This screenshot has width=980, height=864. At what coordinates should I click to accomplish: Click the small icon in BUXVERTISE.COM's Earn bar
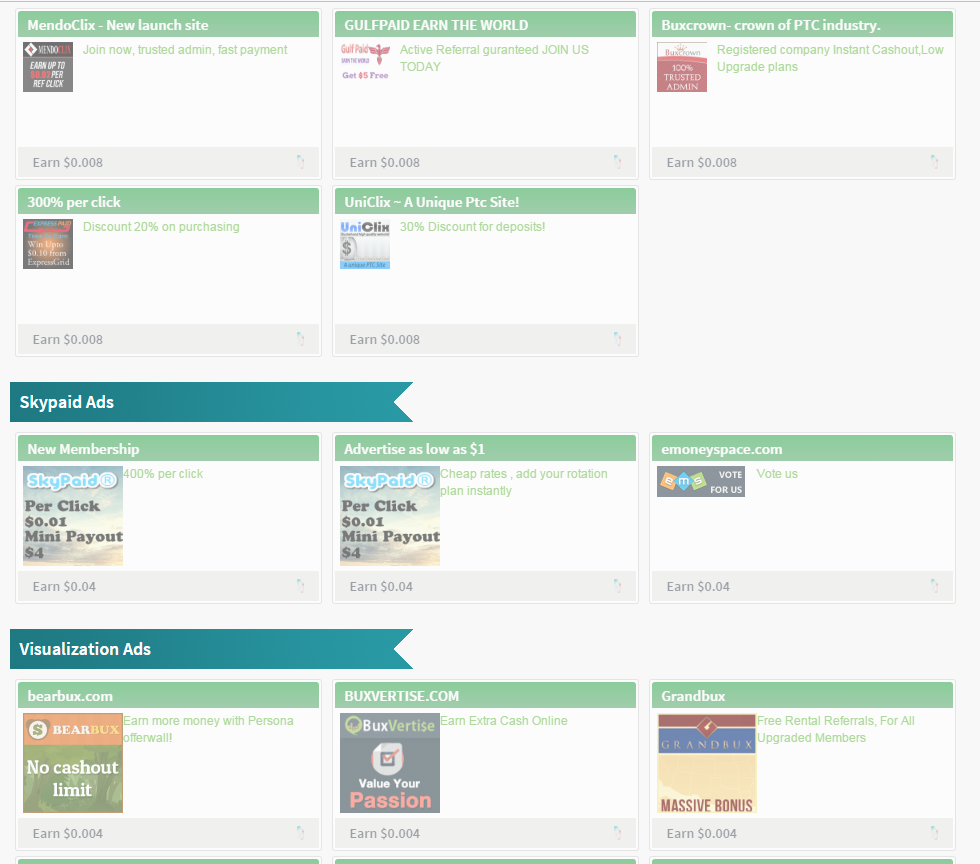pos(618,833)
